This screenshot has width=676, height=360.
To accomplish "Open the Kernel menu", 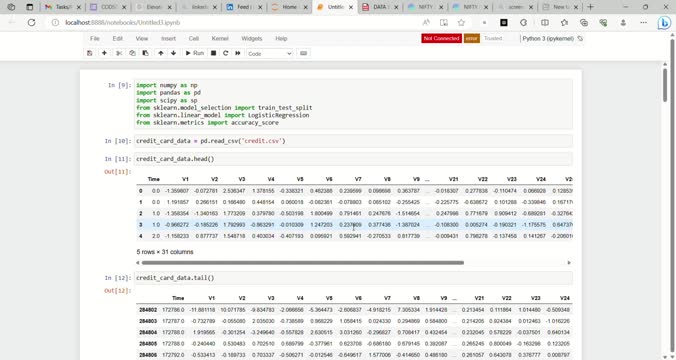I will click(x=220, y=38).
